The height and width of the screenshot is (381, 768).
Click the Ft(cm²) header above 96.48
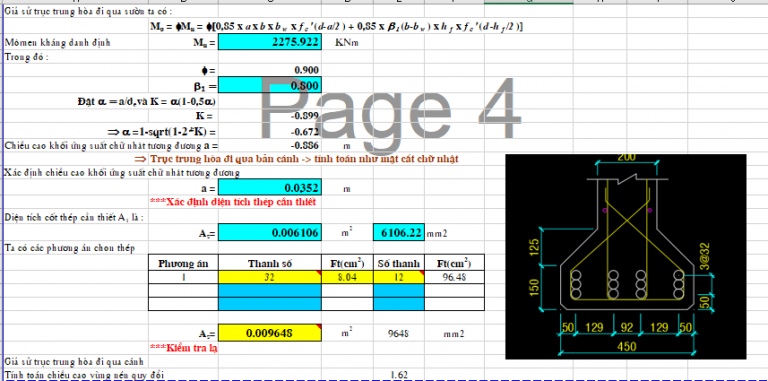coord(454,263)
